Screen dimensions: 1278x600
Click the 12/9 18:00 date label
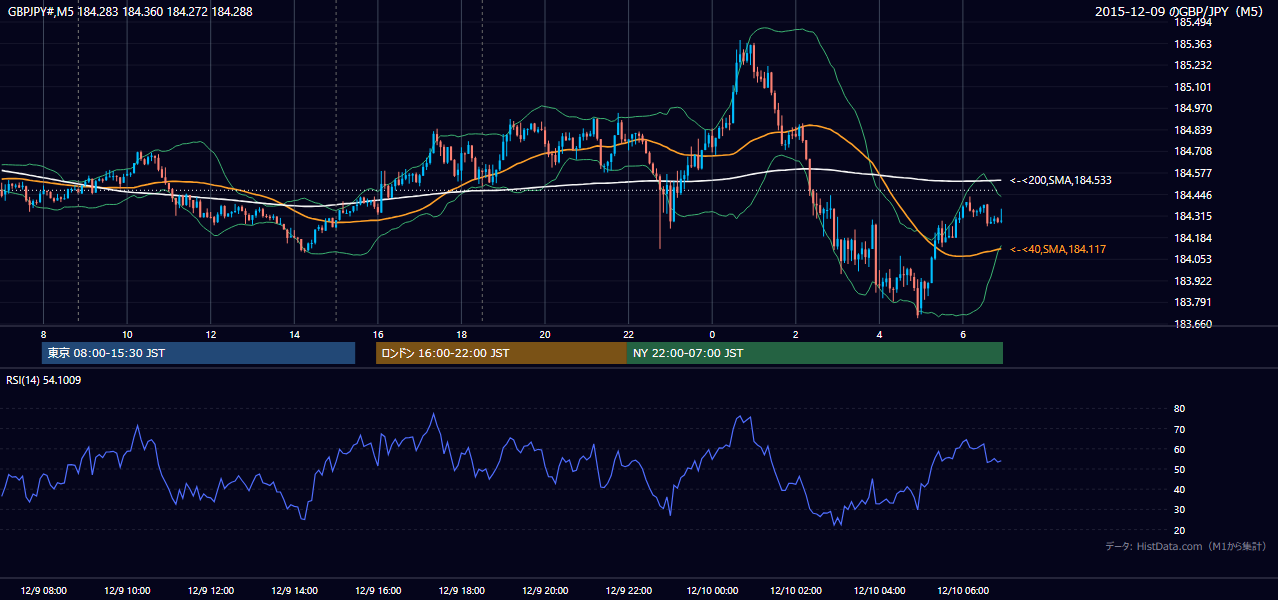pos(461,591)
